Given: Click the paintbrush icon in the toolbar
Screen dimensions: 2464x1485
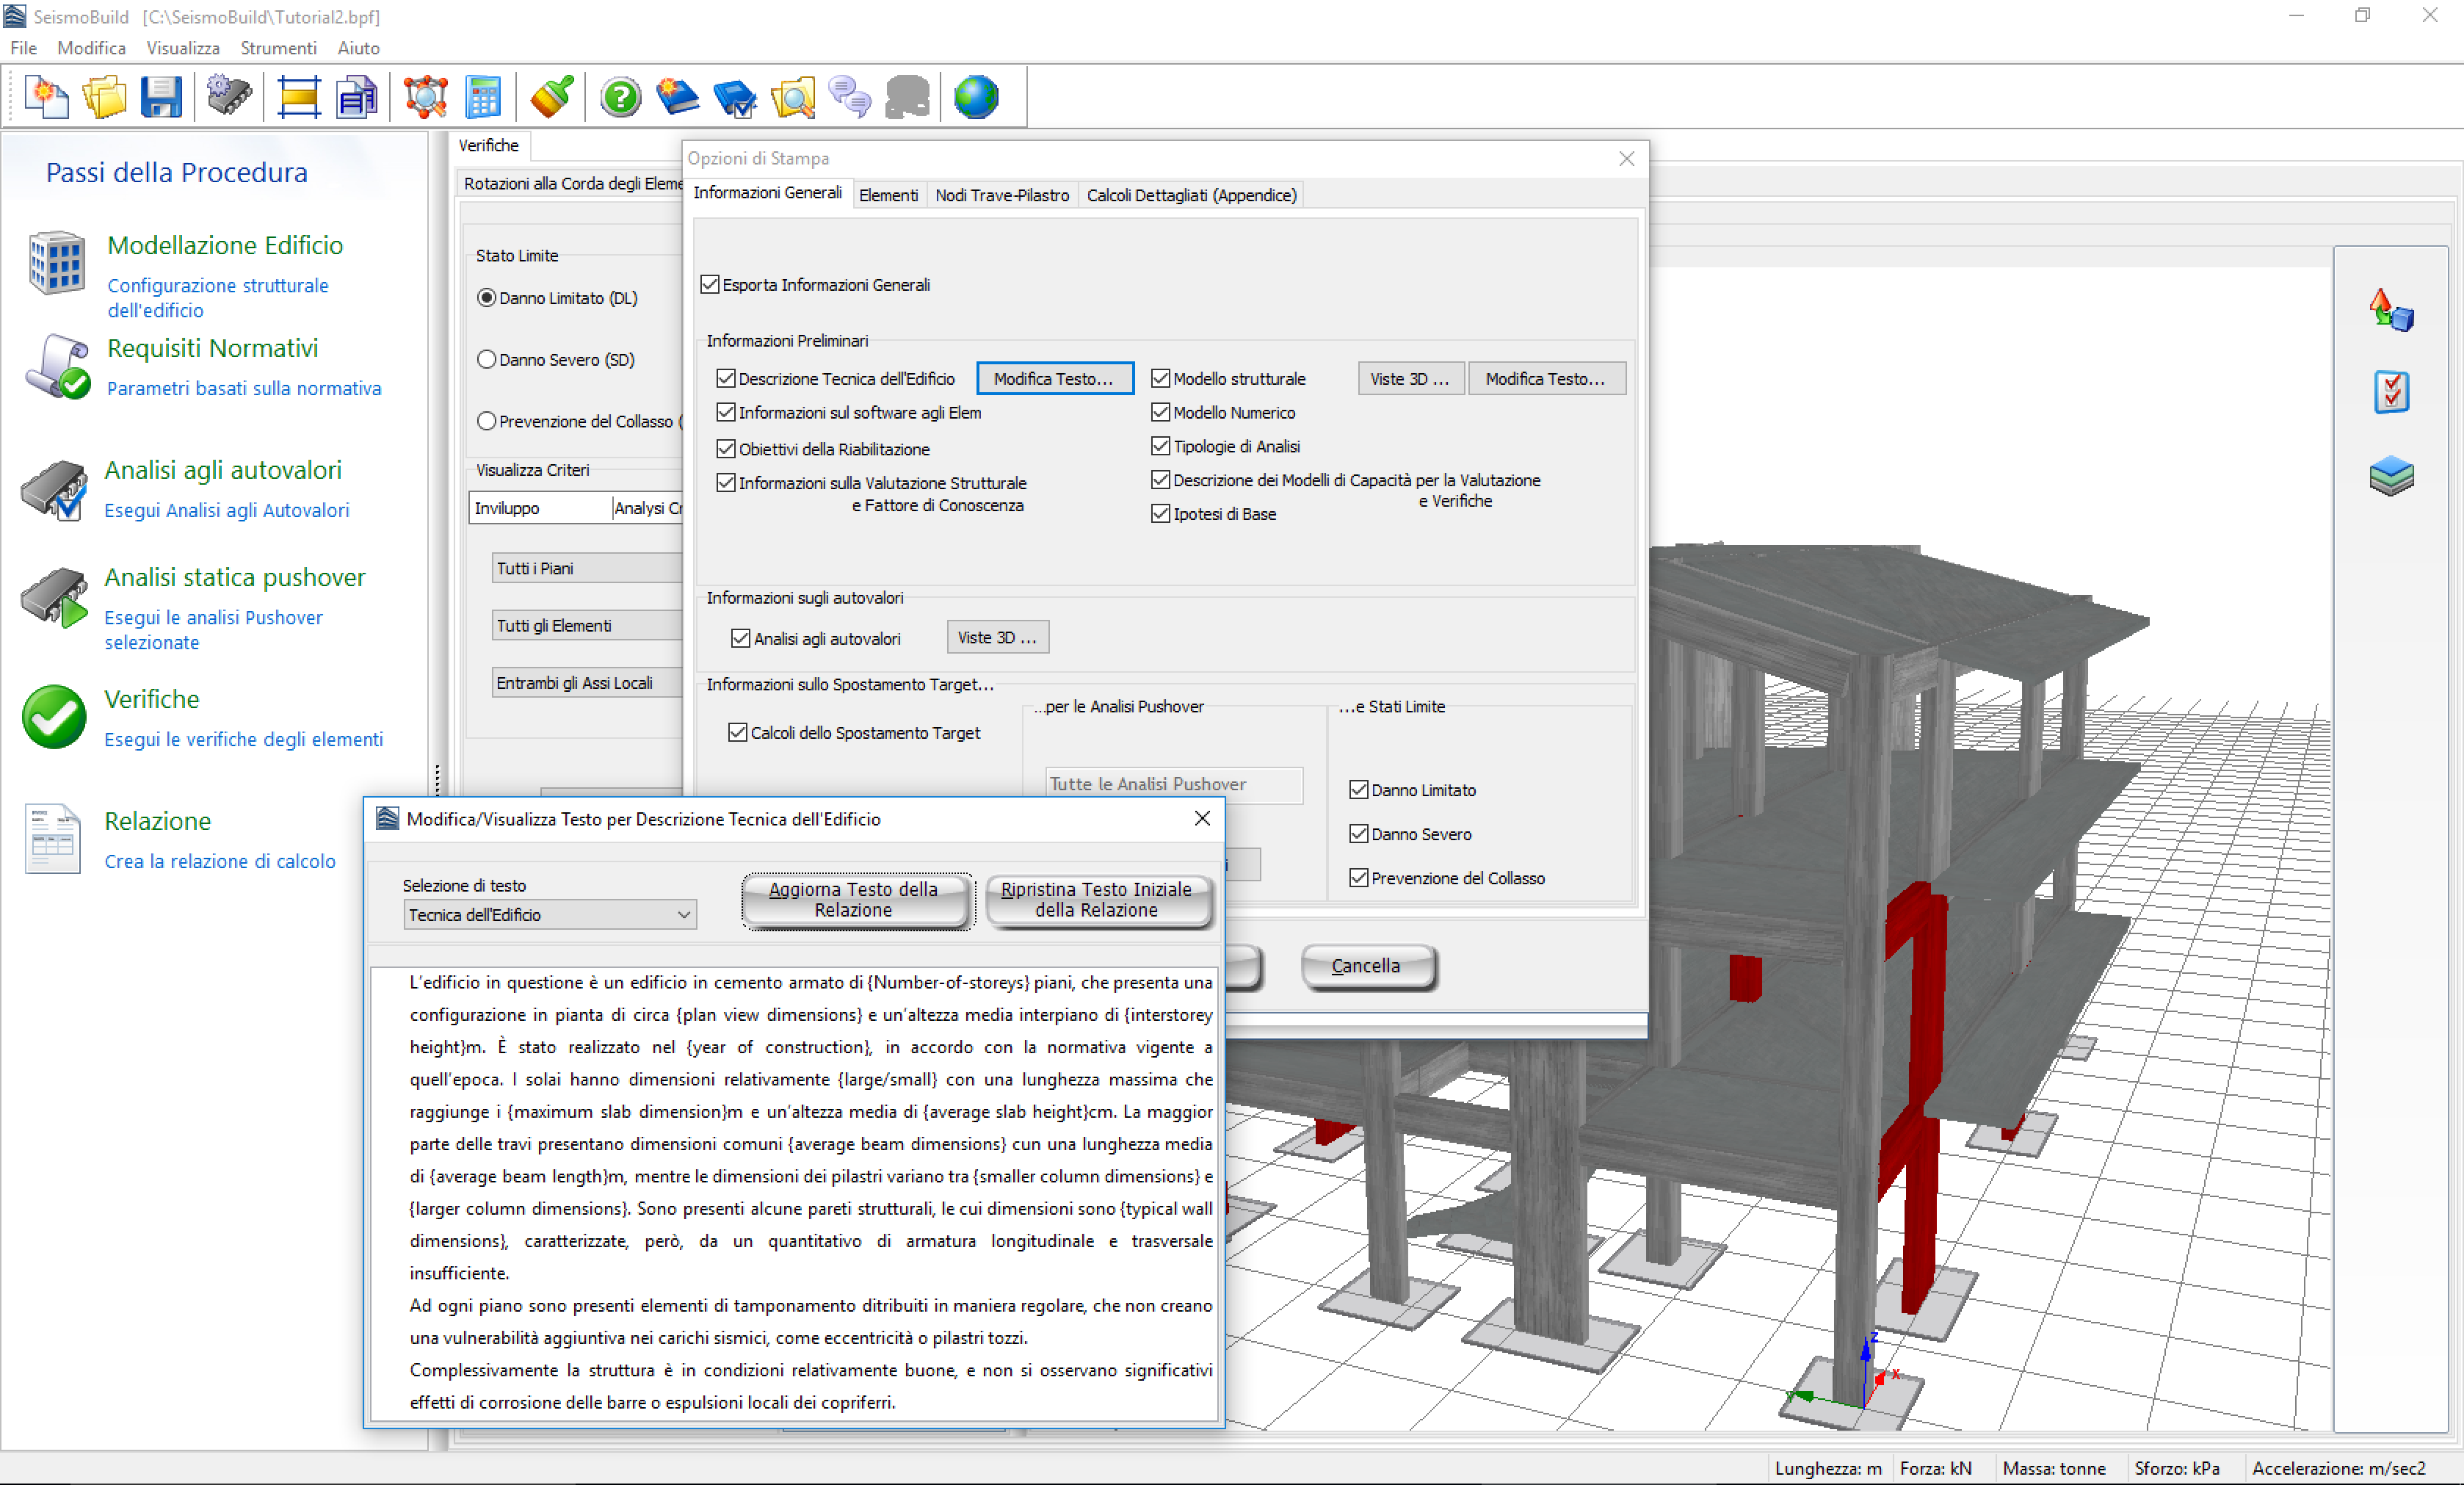Looking at the screenshot, I should click(x=551, y=97).
